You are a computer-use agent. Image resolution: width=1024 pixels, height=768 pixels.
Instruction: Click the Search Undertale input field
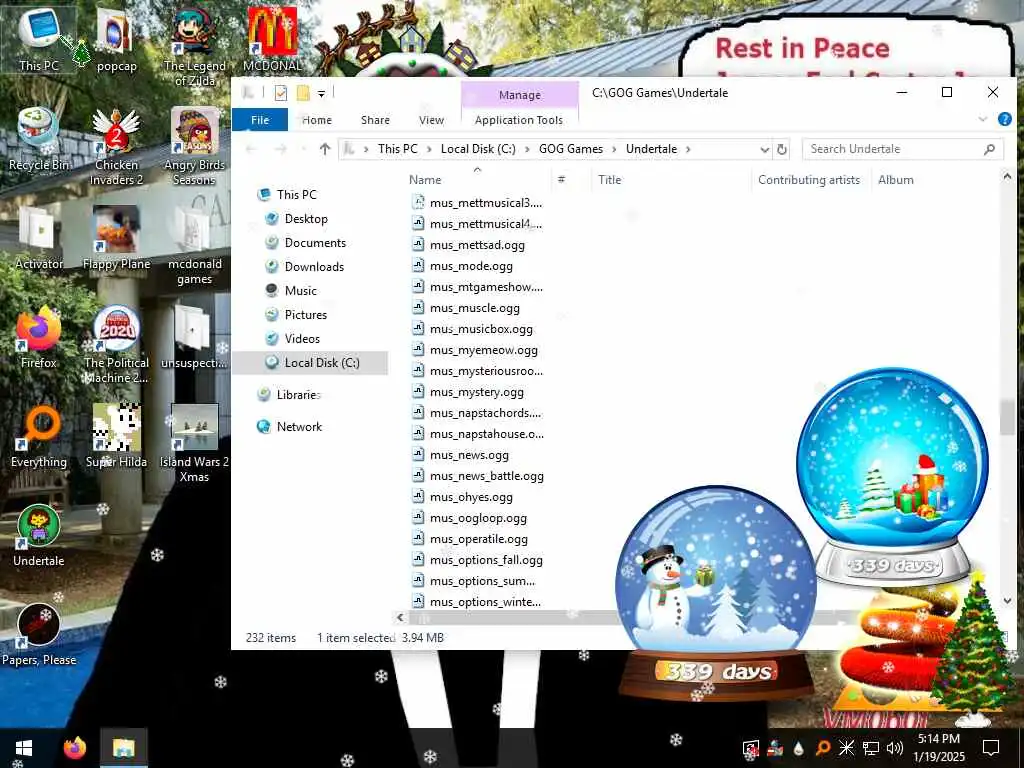click(903, 149)
